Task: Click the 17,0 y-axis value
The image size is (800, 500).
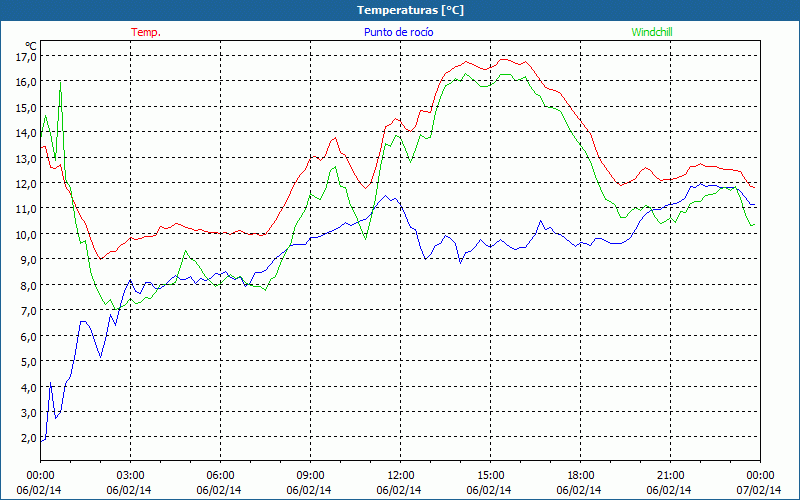Action: (x=26, y=57)
